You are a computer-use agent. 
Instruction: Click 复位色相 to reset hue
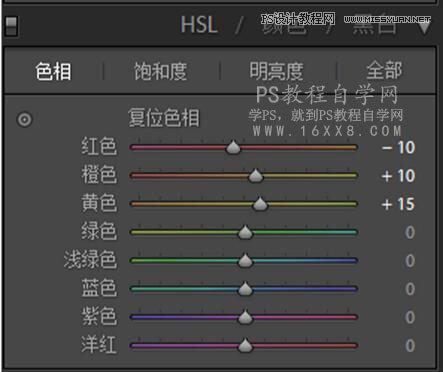pos(164,118)
